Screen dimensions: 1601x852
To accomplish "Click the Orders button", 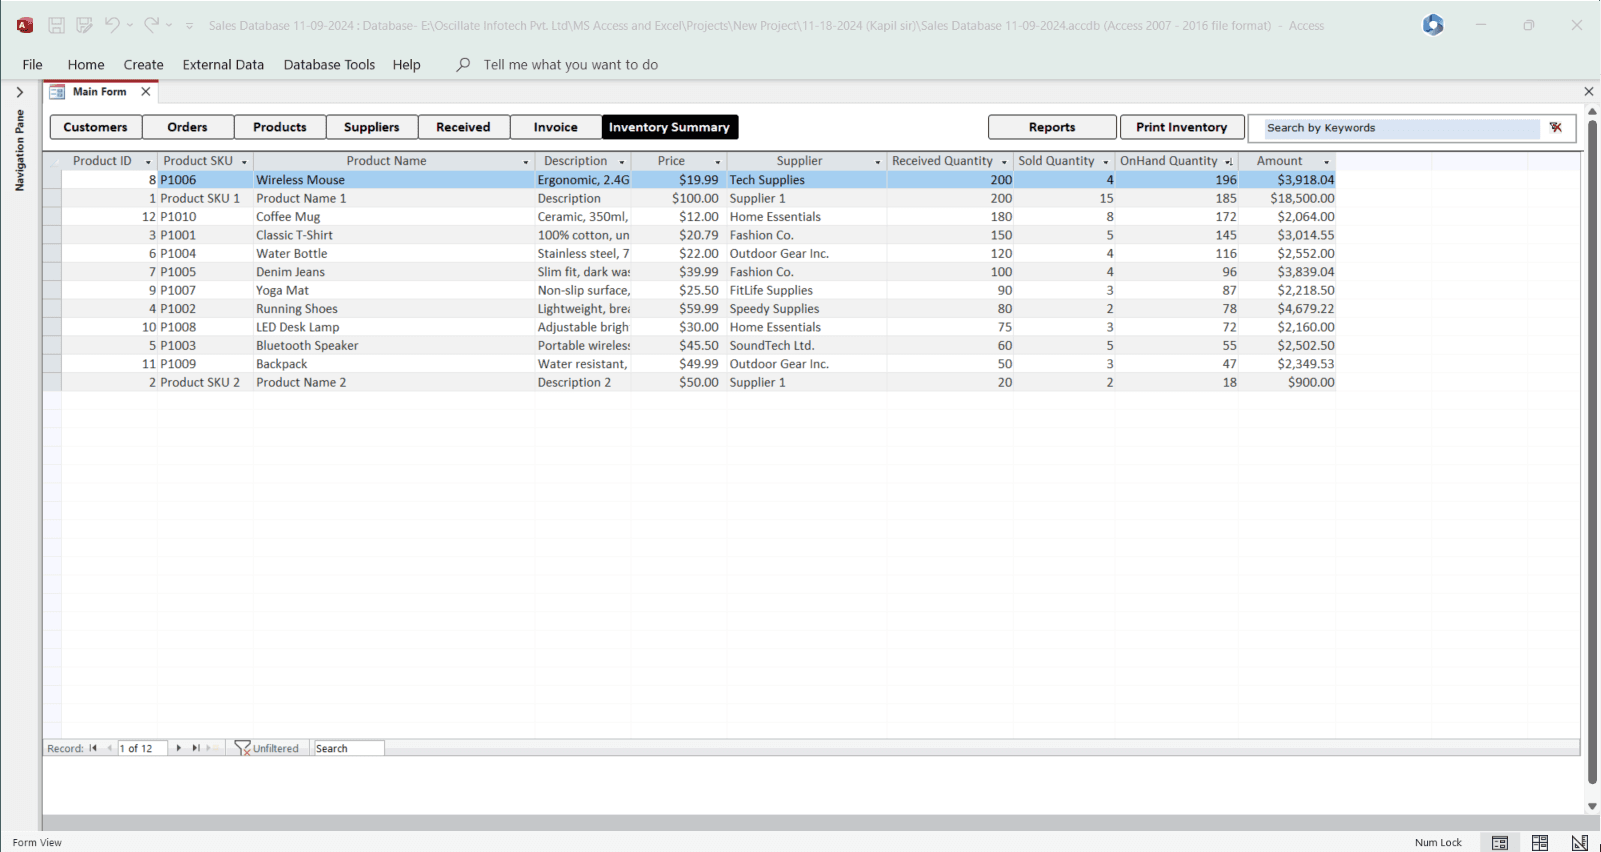I will [188, 127].
